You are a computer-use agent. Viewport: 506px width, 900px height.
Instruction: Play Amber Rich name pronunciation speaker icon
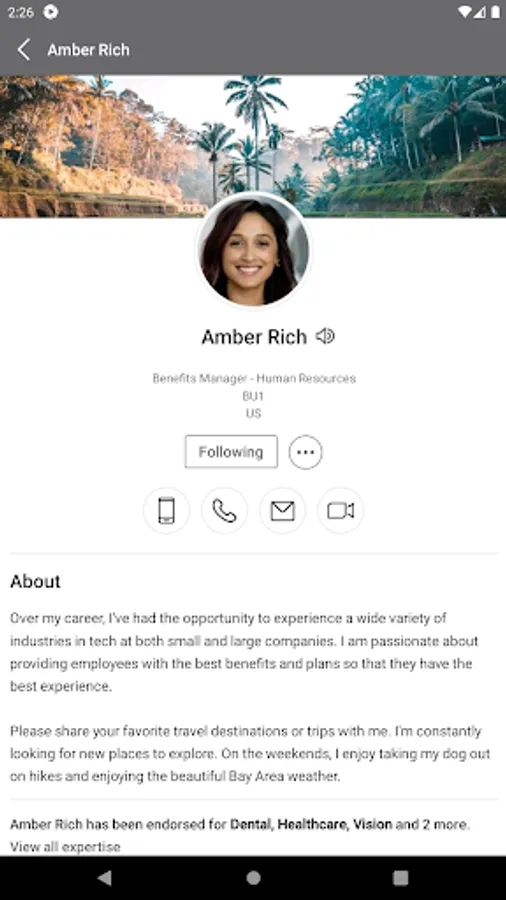pos(325,336)
